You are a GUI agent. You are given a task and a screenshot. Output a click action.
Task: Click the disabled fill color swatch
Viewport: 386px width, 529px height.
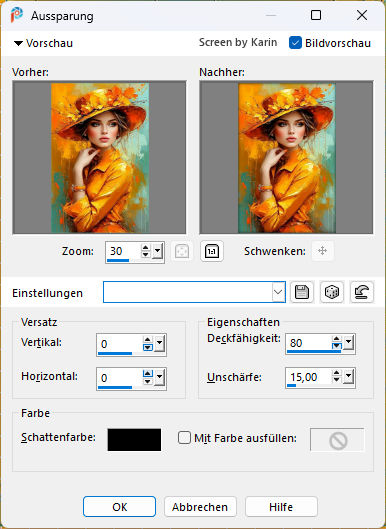tap(337, 440)
